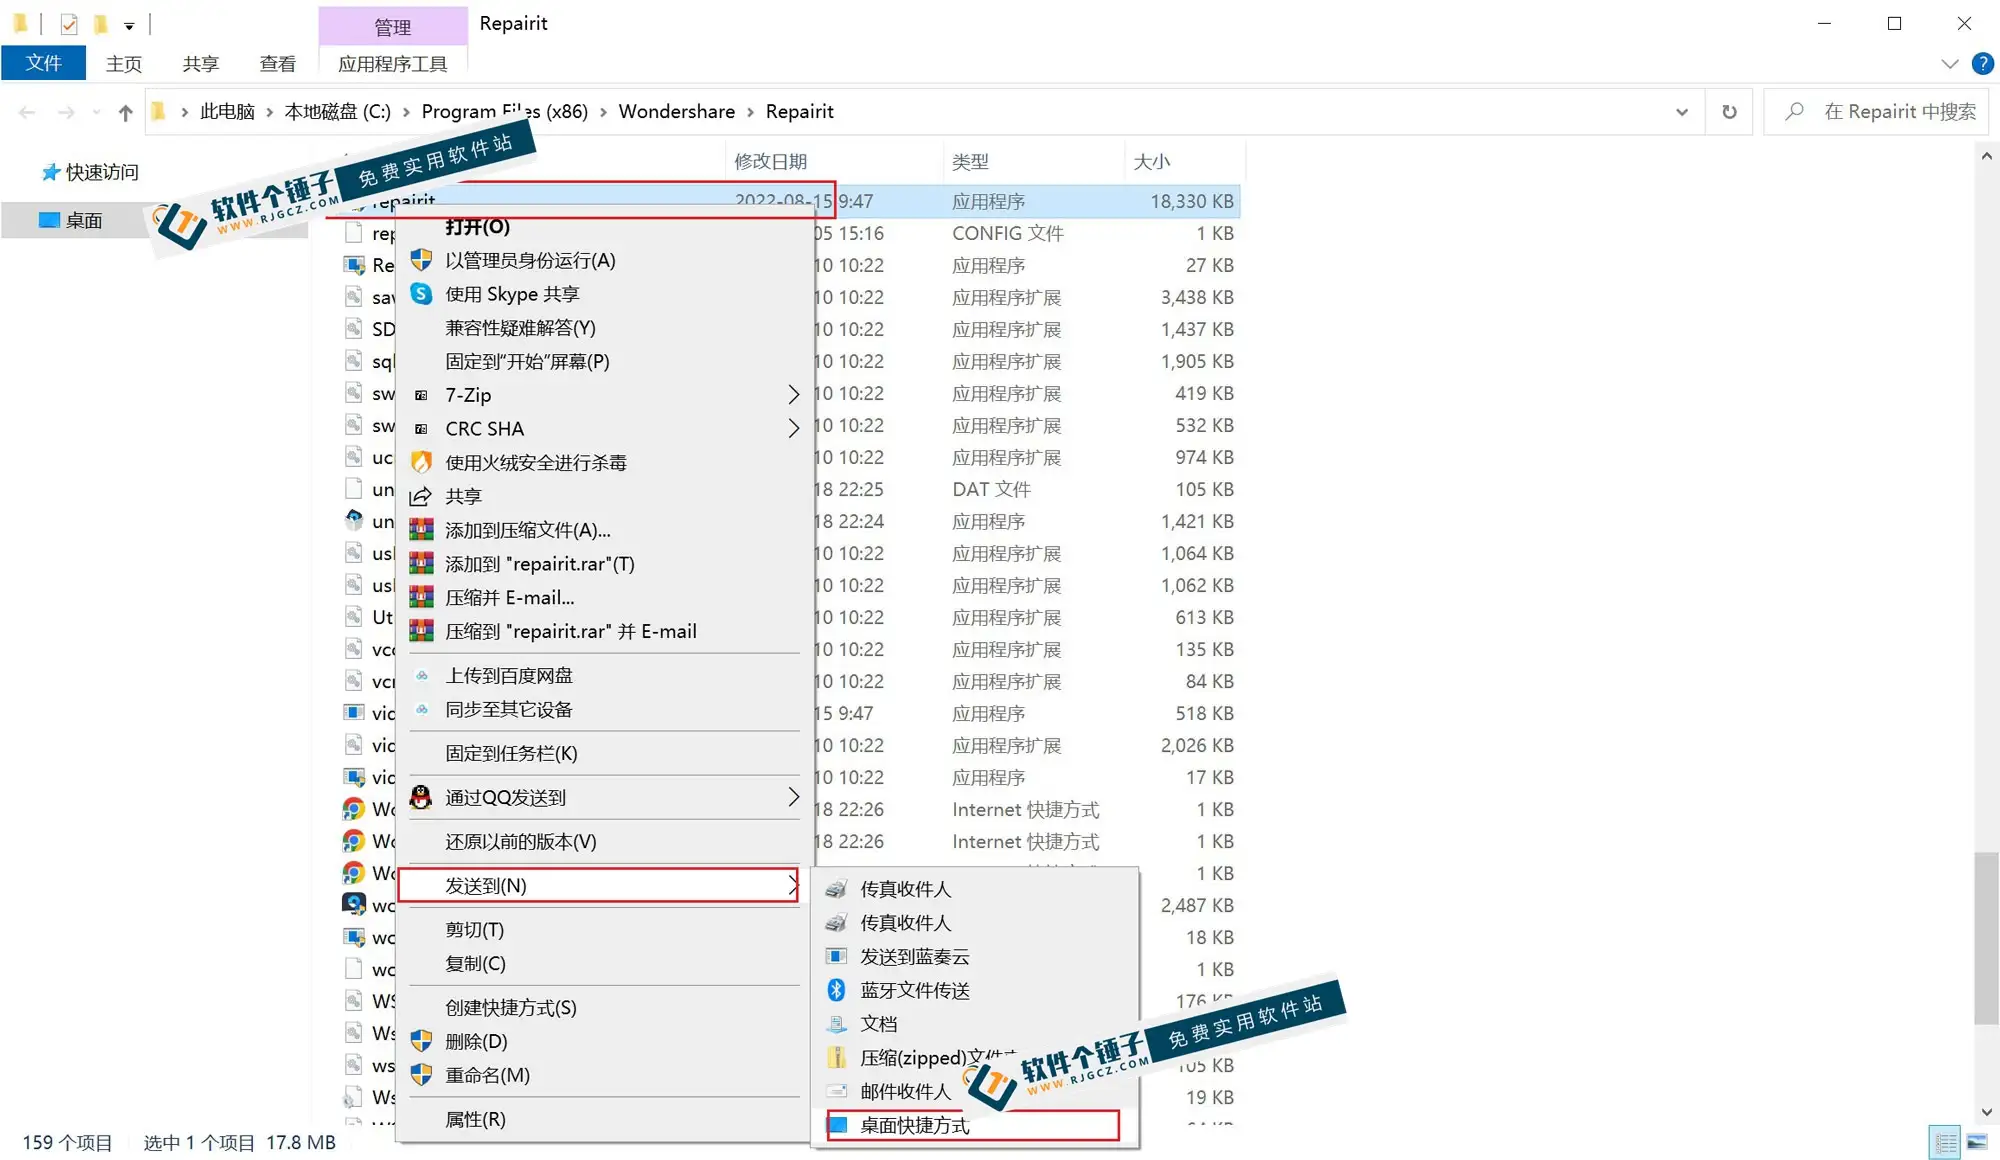
Task: Click the 发送到蓝奏云 icon
Action: point(836,956)
